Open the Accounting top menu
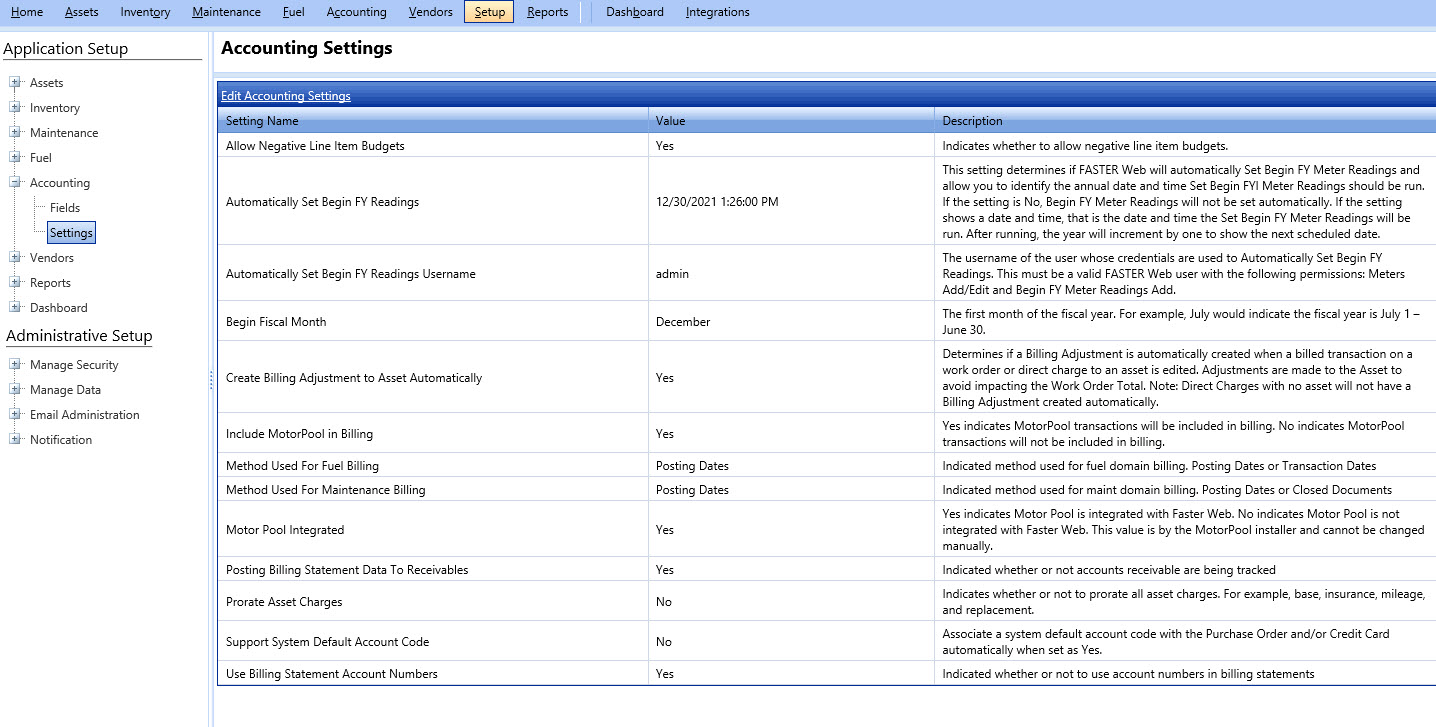This screenshot has width=1436, height=727. 356,12
